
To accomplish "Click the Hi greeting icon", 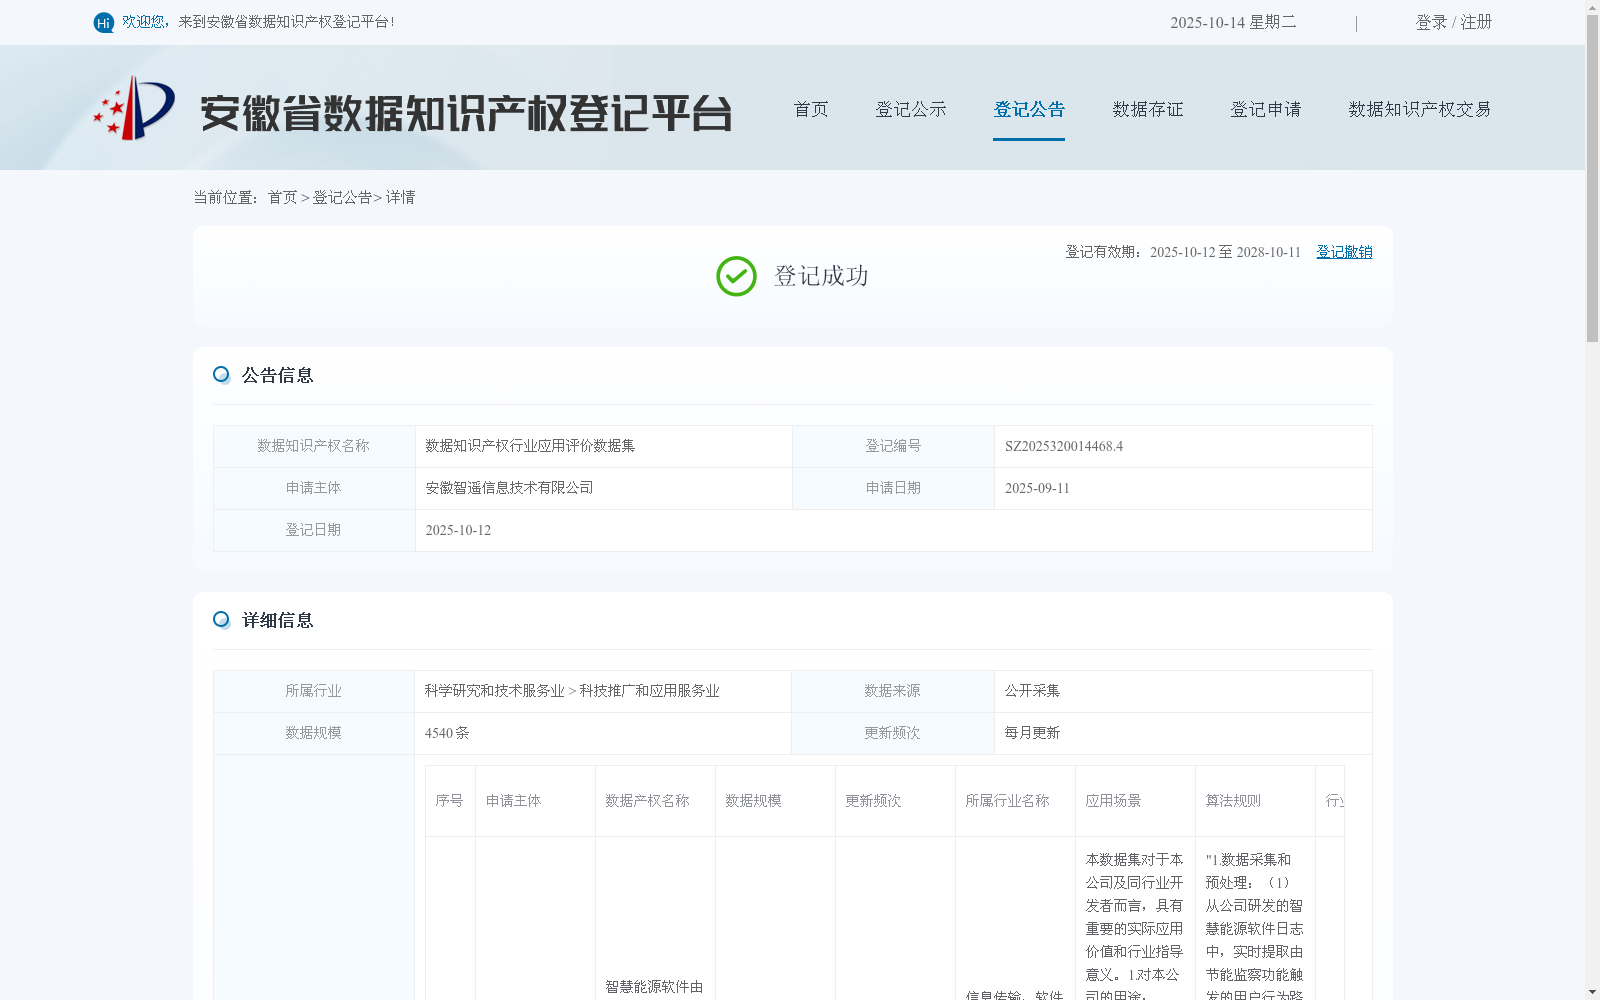I will tap(104, 22).
